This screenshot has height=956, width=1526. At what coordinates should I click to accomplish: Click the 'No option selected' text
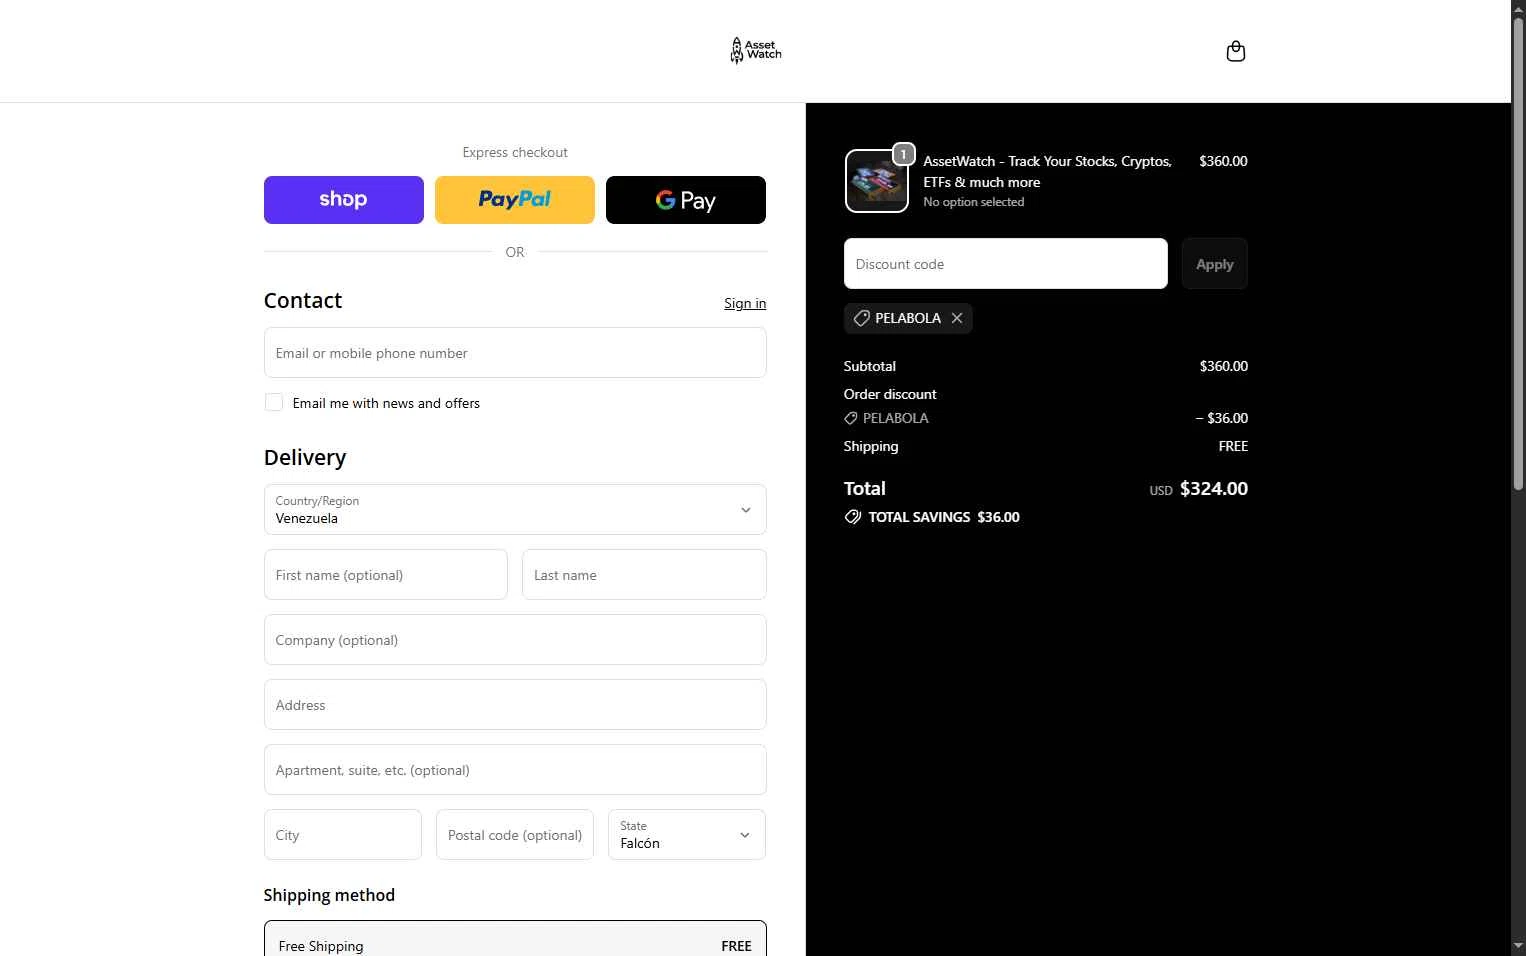click(974, 202)
